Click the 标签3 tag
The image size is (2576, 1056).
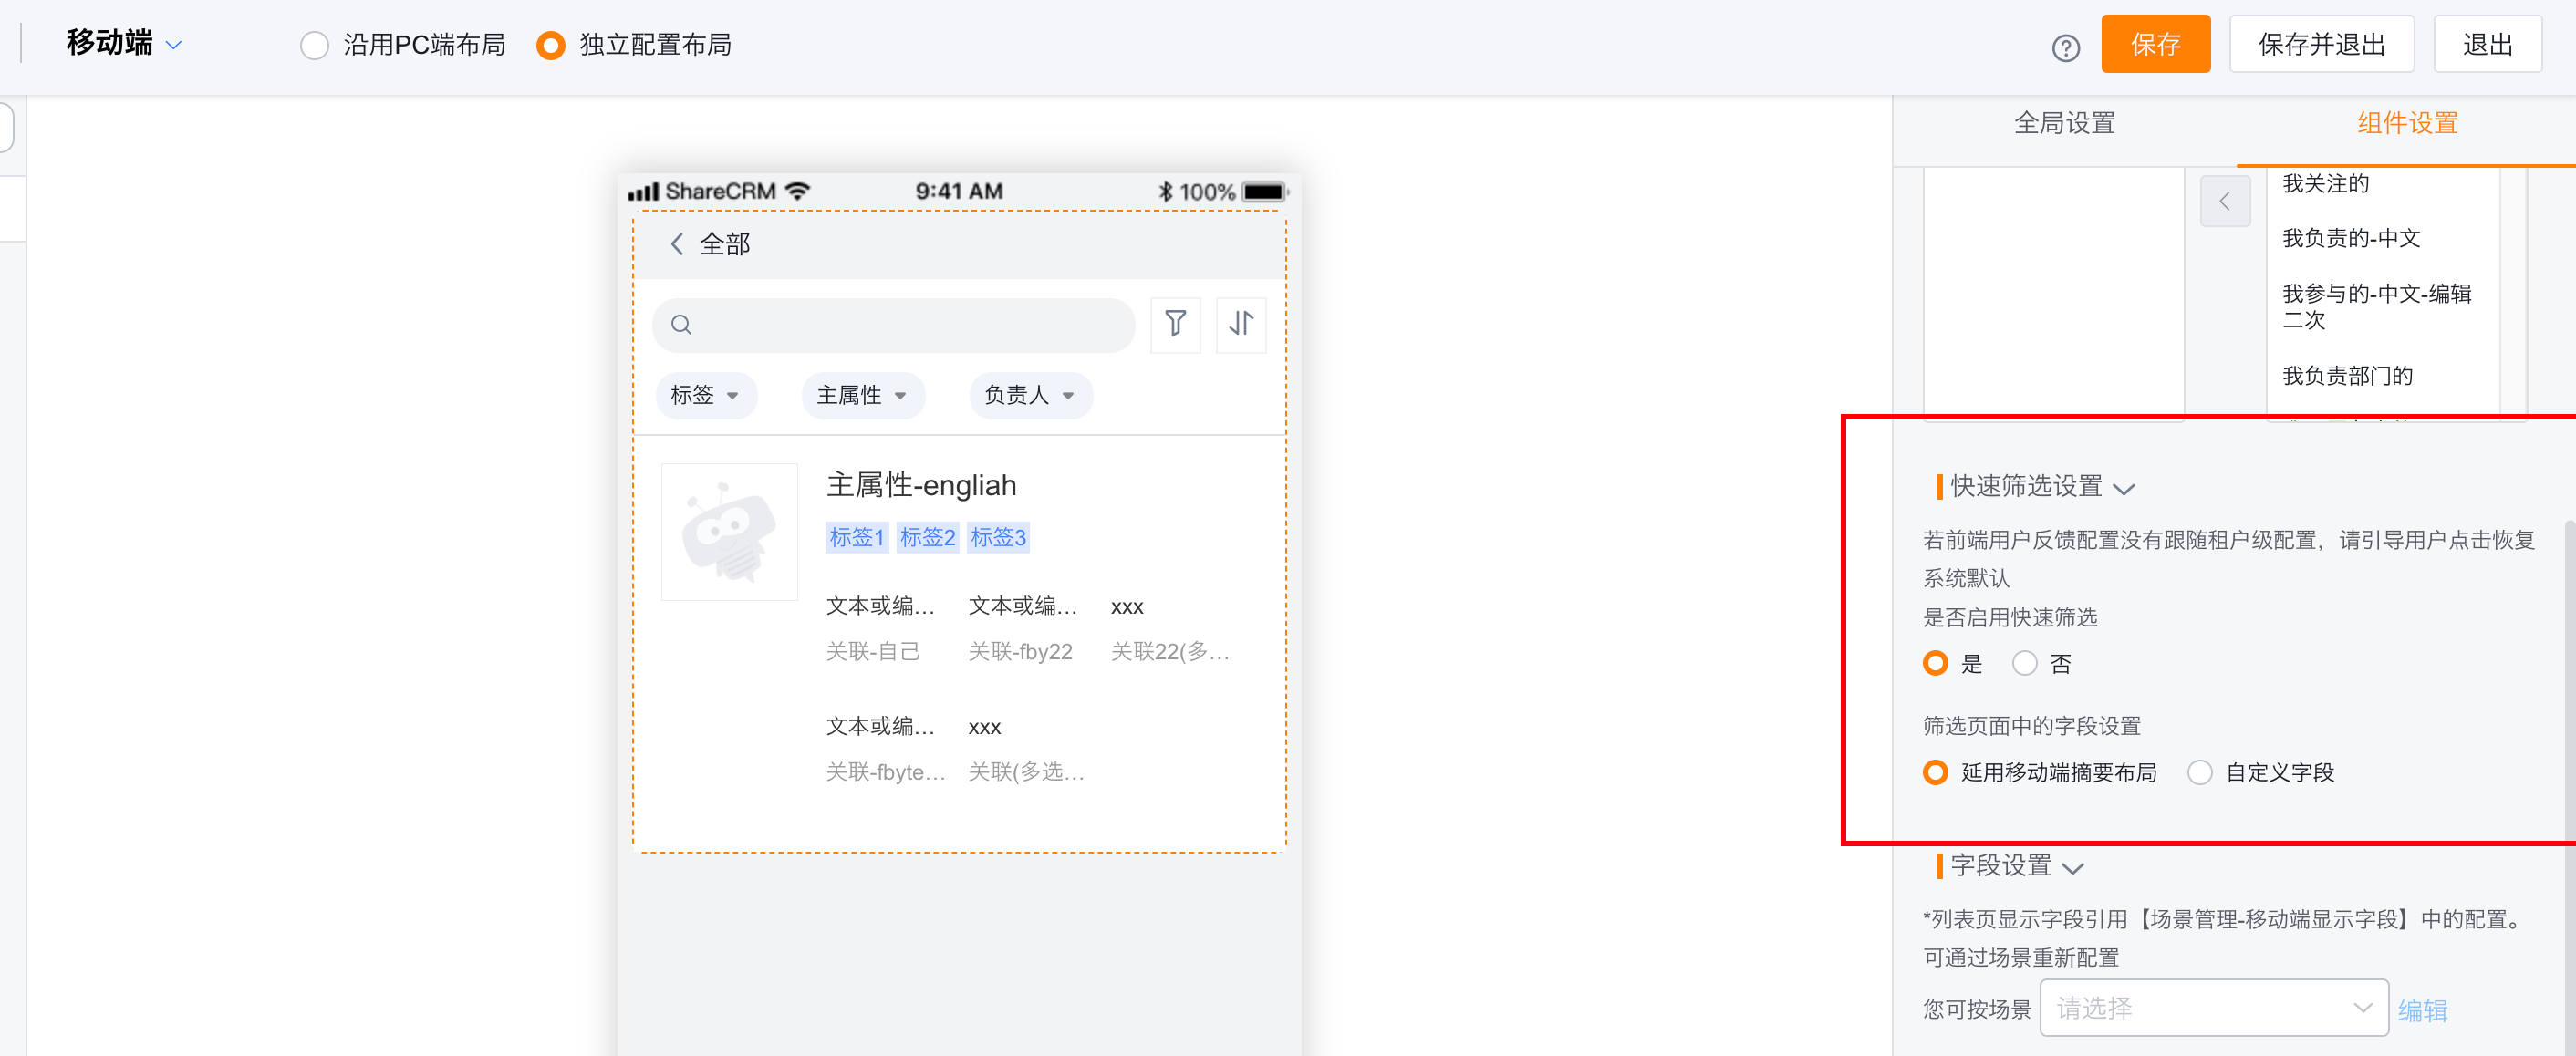pos(998,537)
